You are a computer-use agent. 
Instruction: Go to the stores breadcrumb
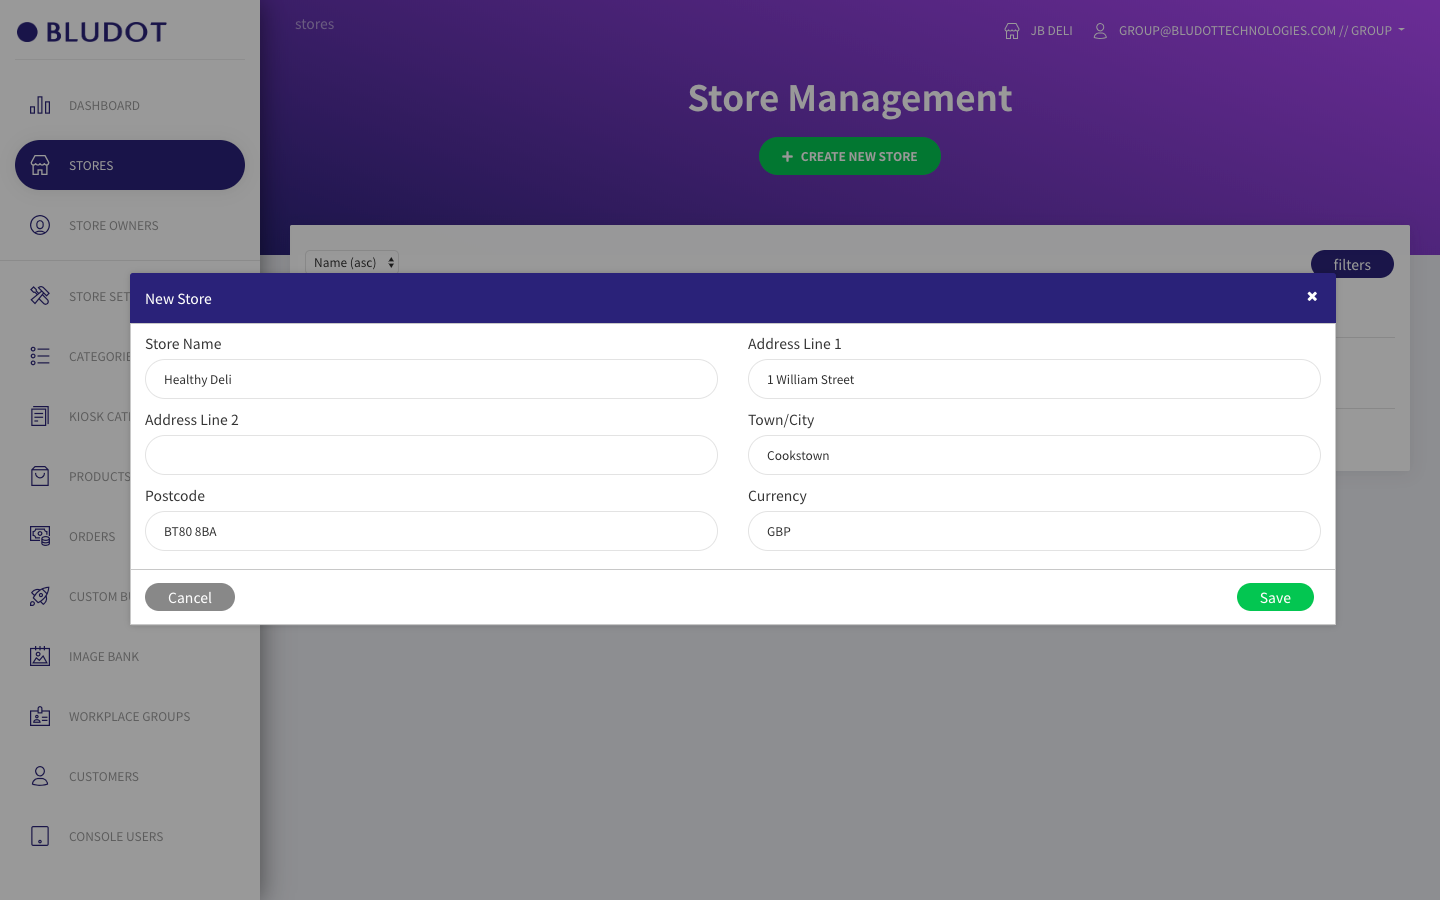click(314, 24)
